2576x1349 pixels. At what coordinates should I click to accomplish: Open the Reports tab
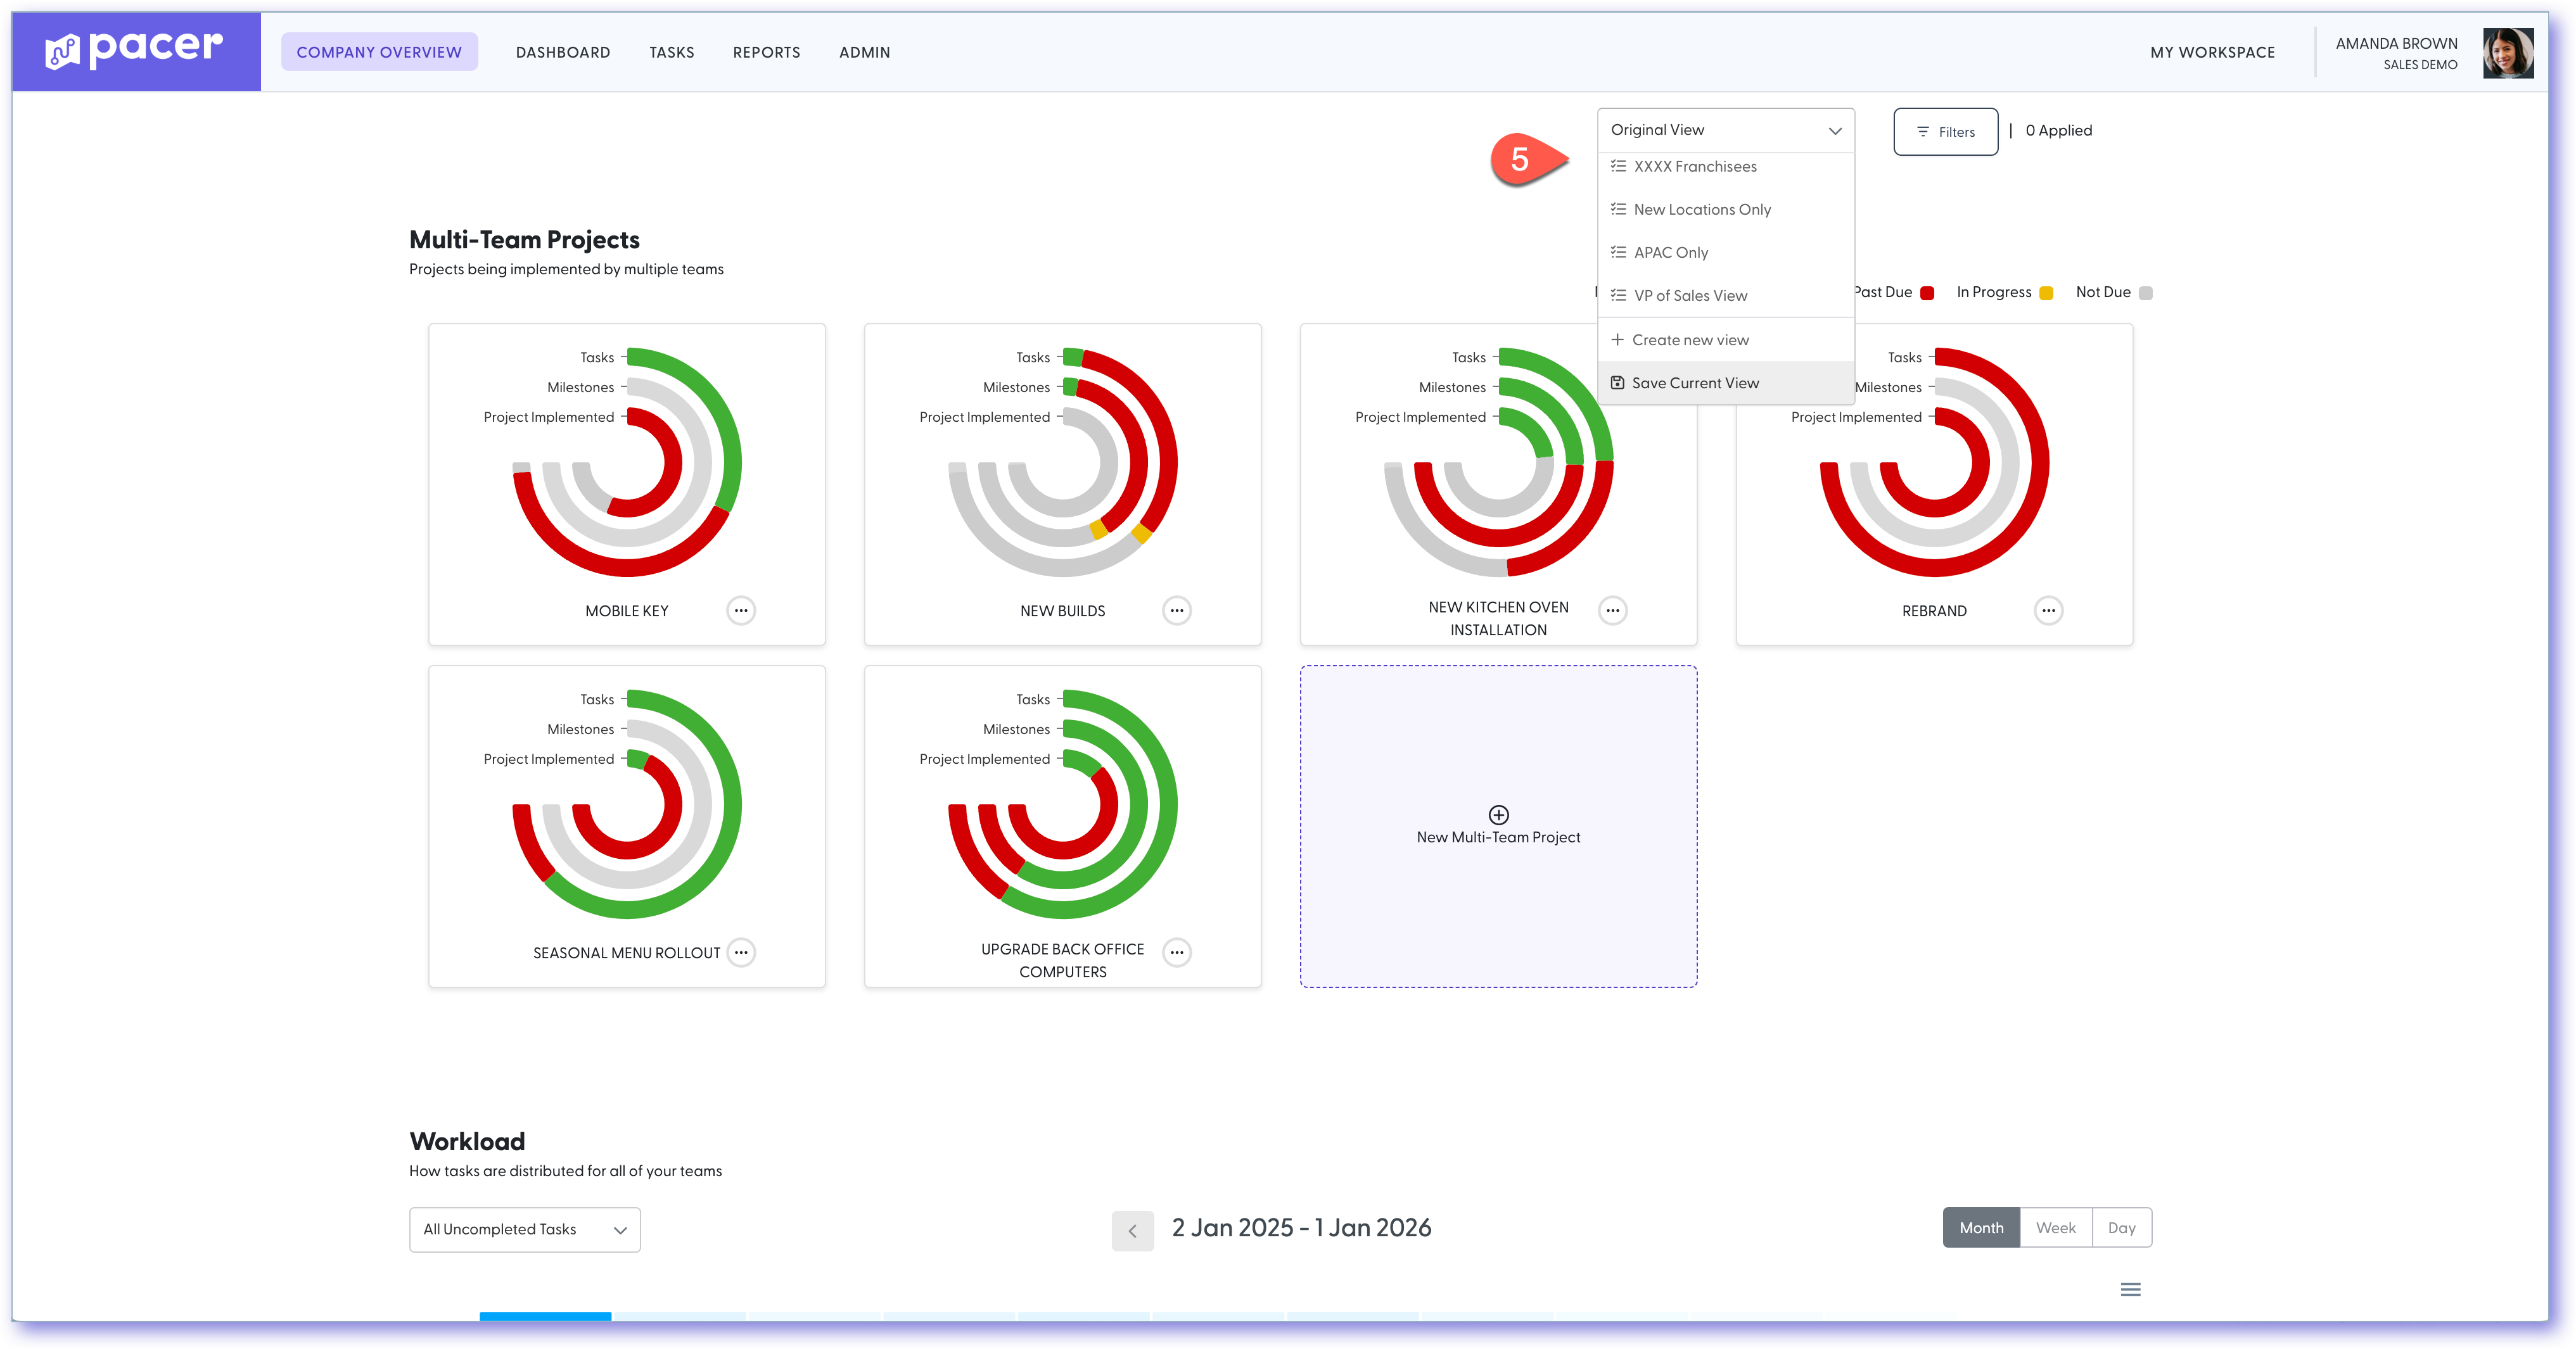coord(767,52)
